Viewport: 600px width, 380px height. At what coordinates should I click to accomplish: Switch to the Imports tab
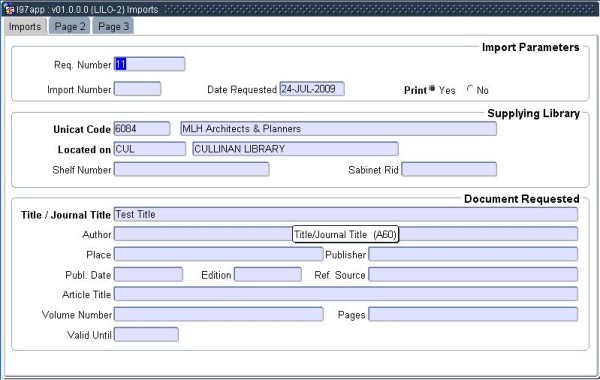coord(25,26)
